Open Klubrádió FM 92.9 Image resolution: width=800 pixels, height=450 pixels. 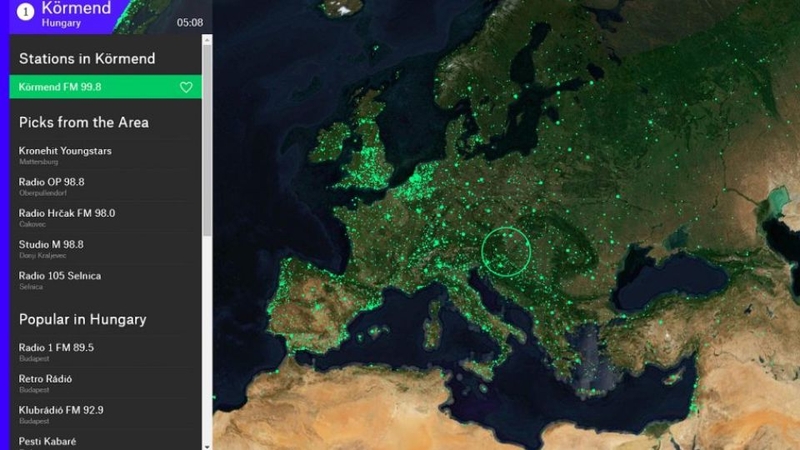click(x=106, y=414)
